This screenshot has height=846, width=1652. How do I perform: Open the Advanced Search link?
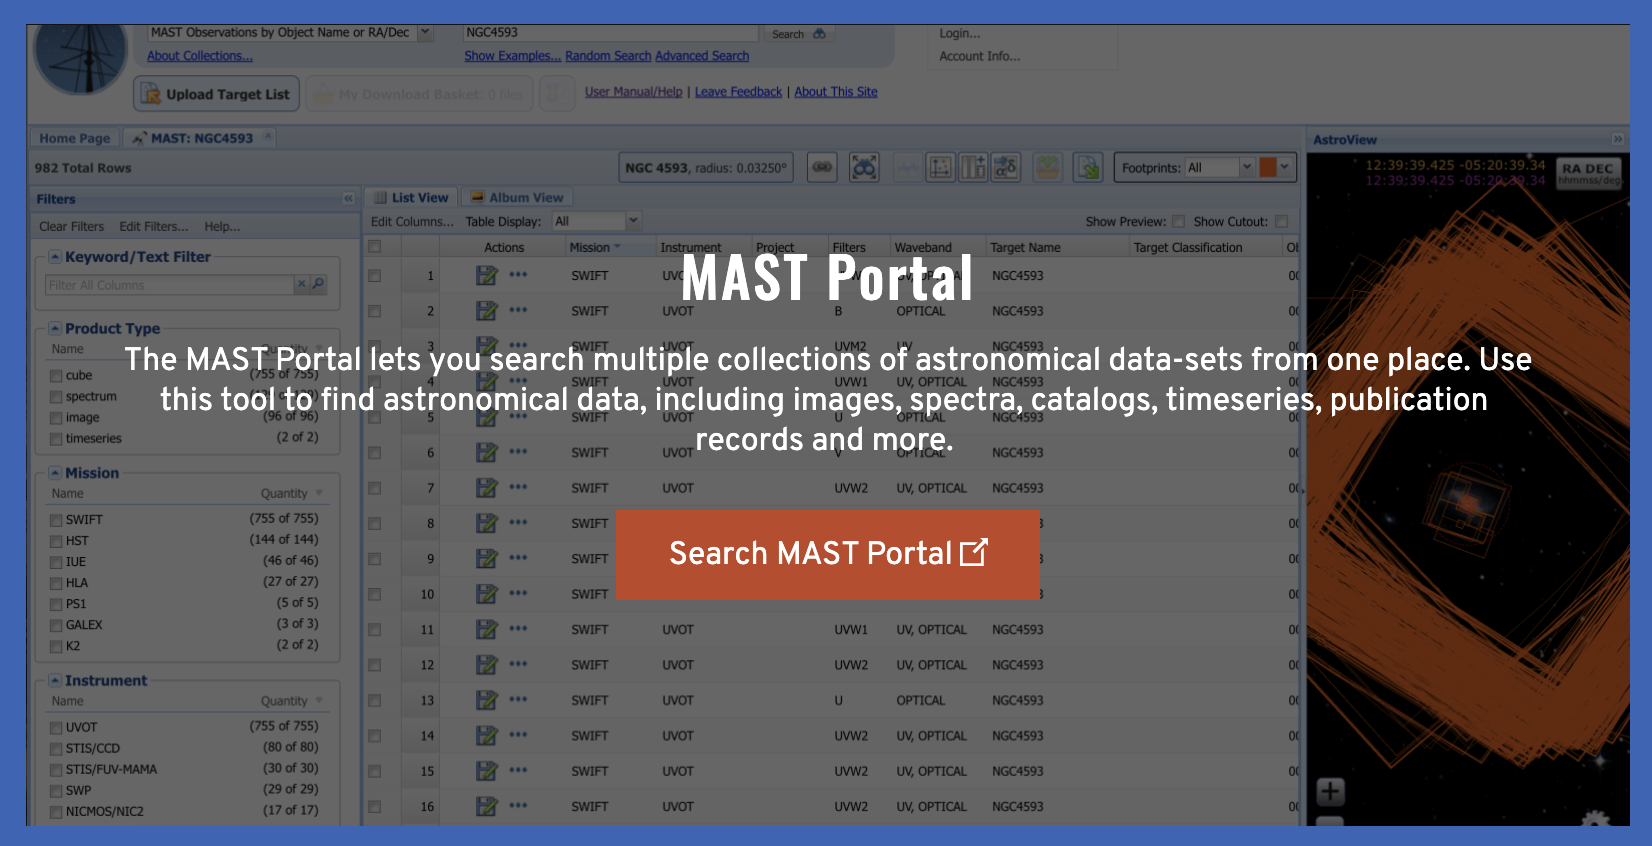click(x=702, y=56)
